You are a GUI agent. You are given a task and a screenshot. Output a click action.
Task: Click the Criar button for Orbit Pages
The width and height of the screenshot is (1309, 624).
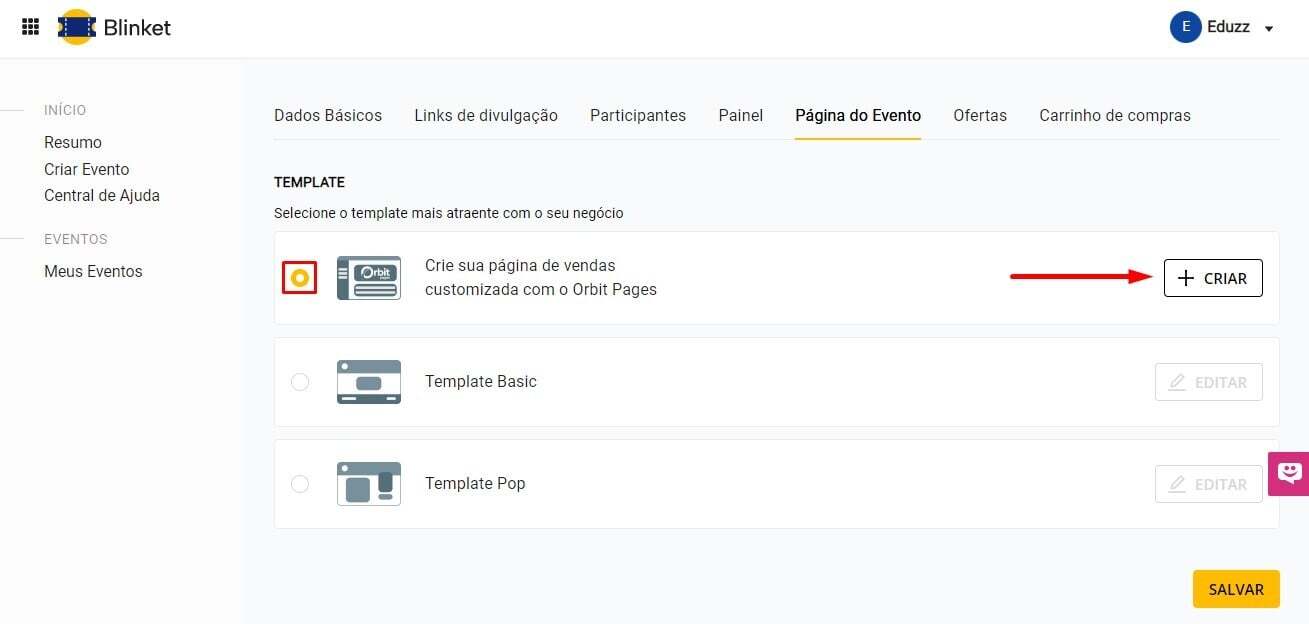[x=1212, y=278]
